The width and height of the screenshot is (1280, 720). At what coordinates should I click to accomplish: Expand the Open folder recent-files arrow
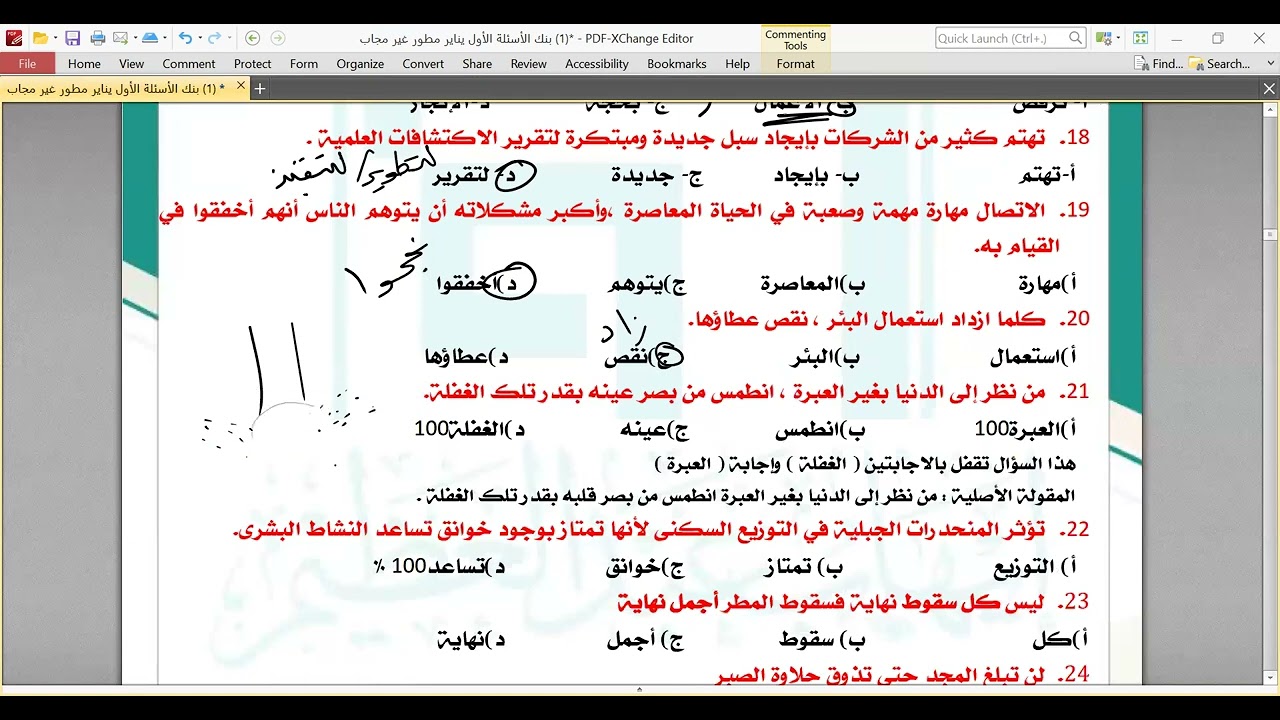coord(55,38)
